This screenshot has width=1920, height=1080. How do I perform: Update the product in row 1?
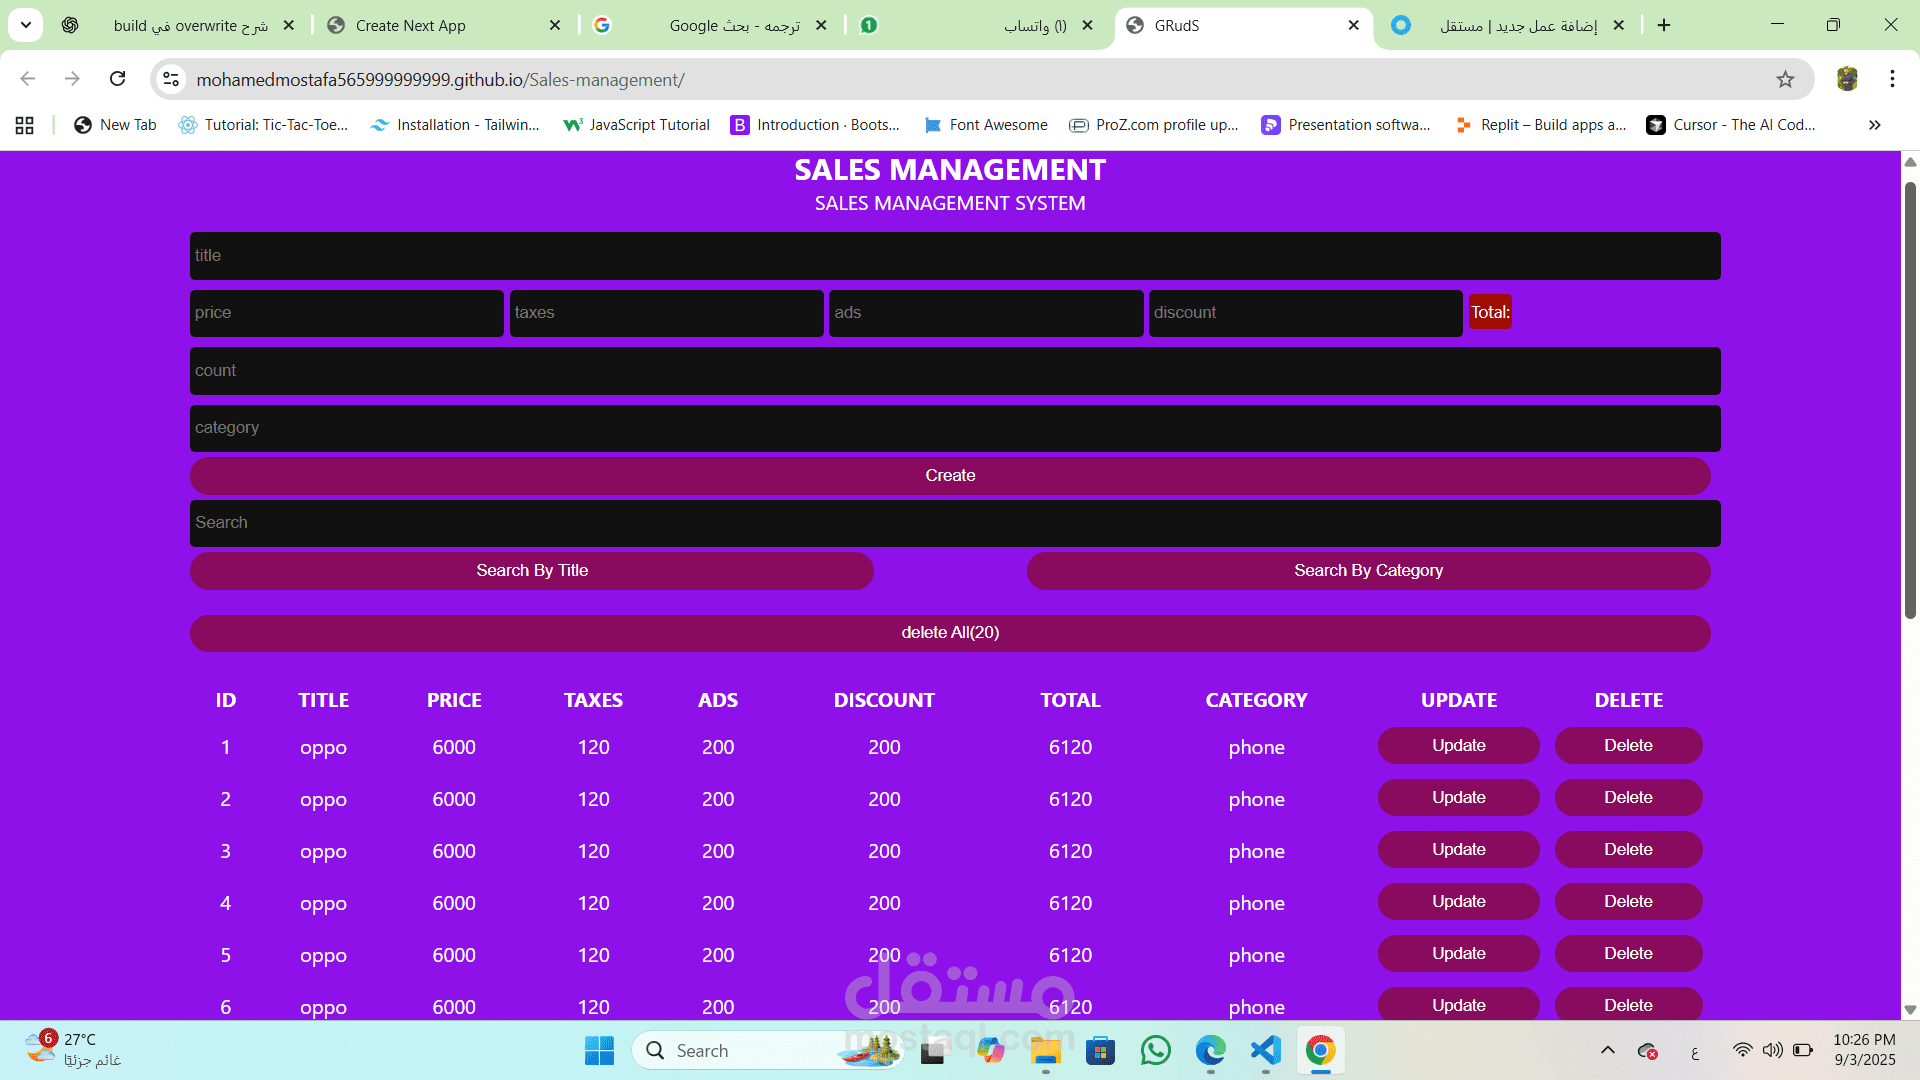coord(1459,746)
